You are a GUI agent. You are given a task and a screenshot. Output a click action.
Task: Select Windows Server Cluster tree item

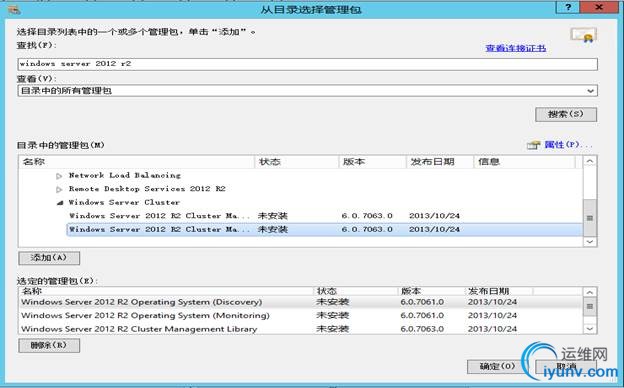tap(124, 203)
